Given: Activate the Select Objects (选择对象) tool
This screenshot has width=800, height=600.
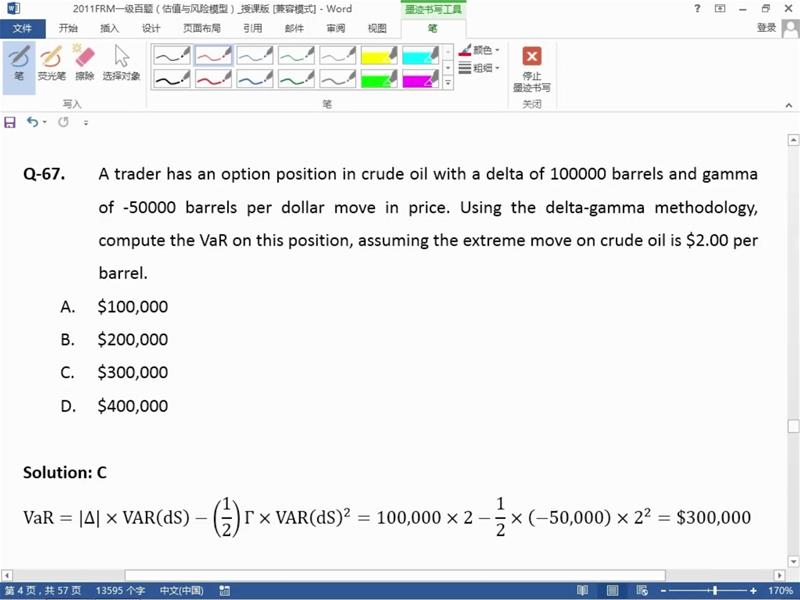Looking at the screenshot, I should [121, 62].
